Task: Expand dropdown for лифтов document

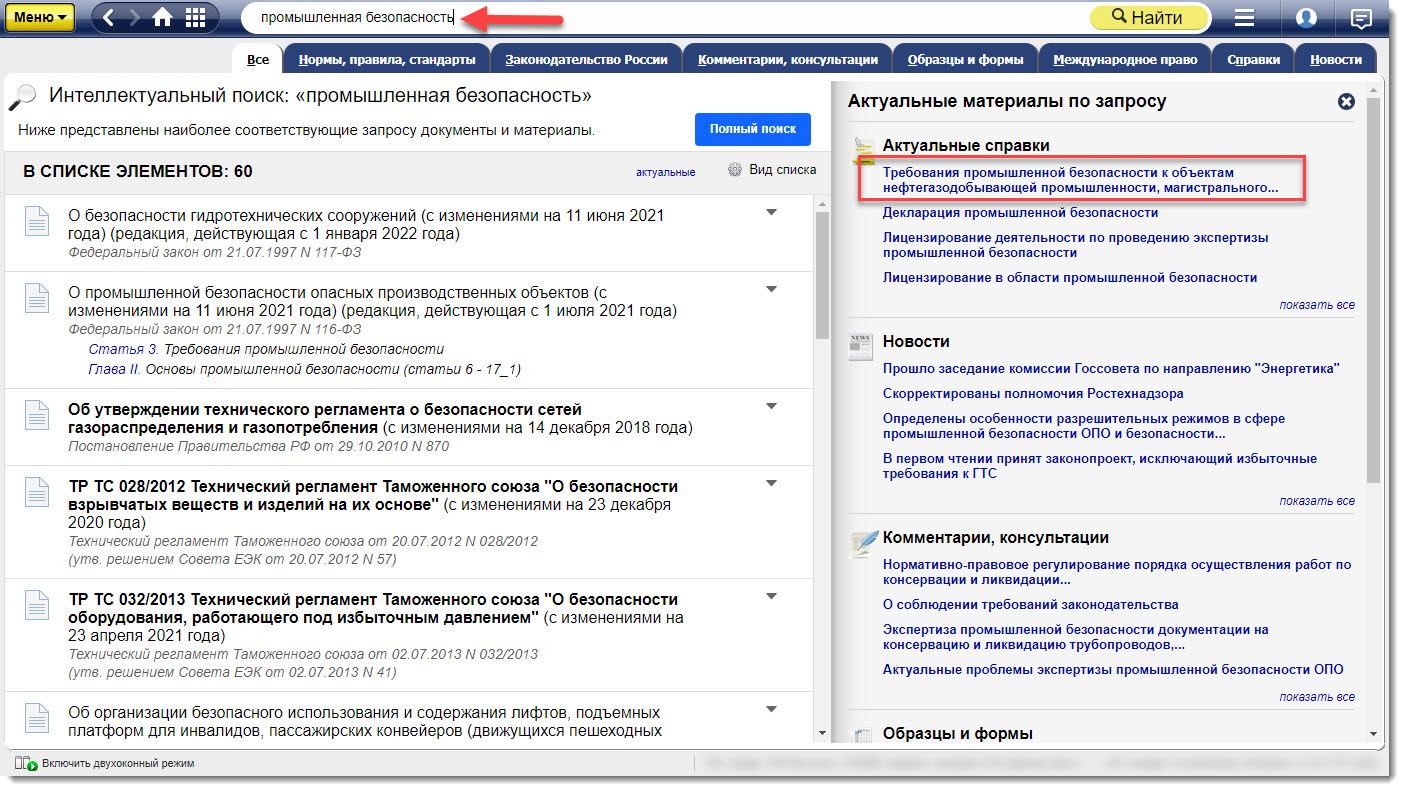Action: click(771, 710)
